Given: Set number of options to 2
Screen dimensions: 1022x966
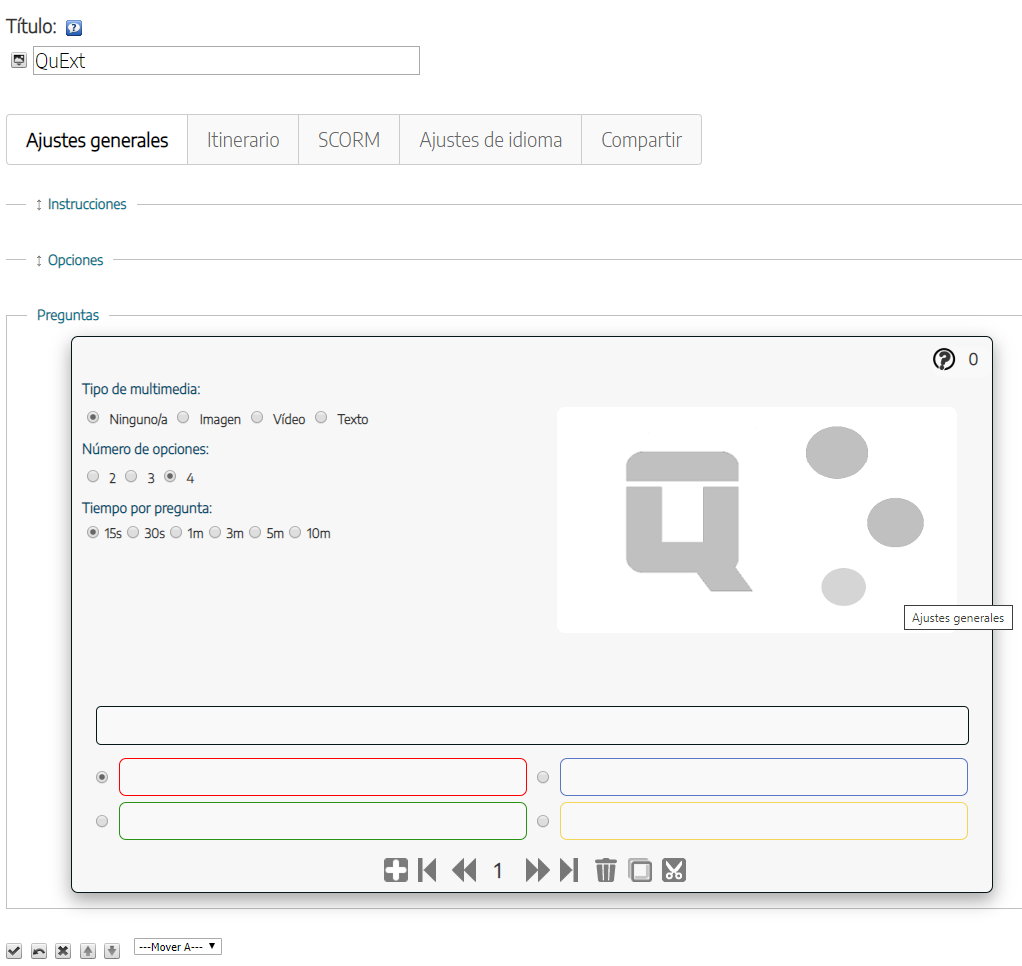Looking at the screenshot, I should click(x=93, y=477).
